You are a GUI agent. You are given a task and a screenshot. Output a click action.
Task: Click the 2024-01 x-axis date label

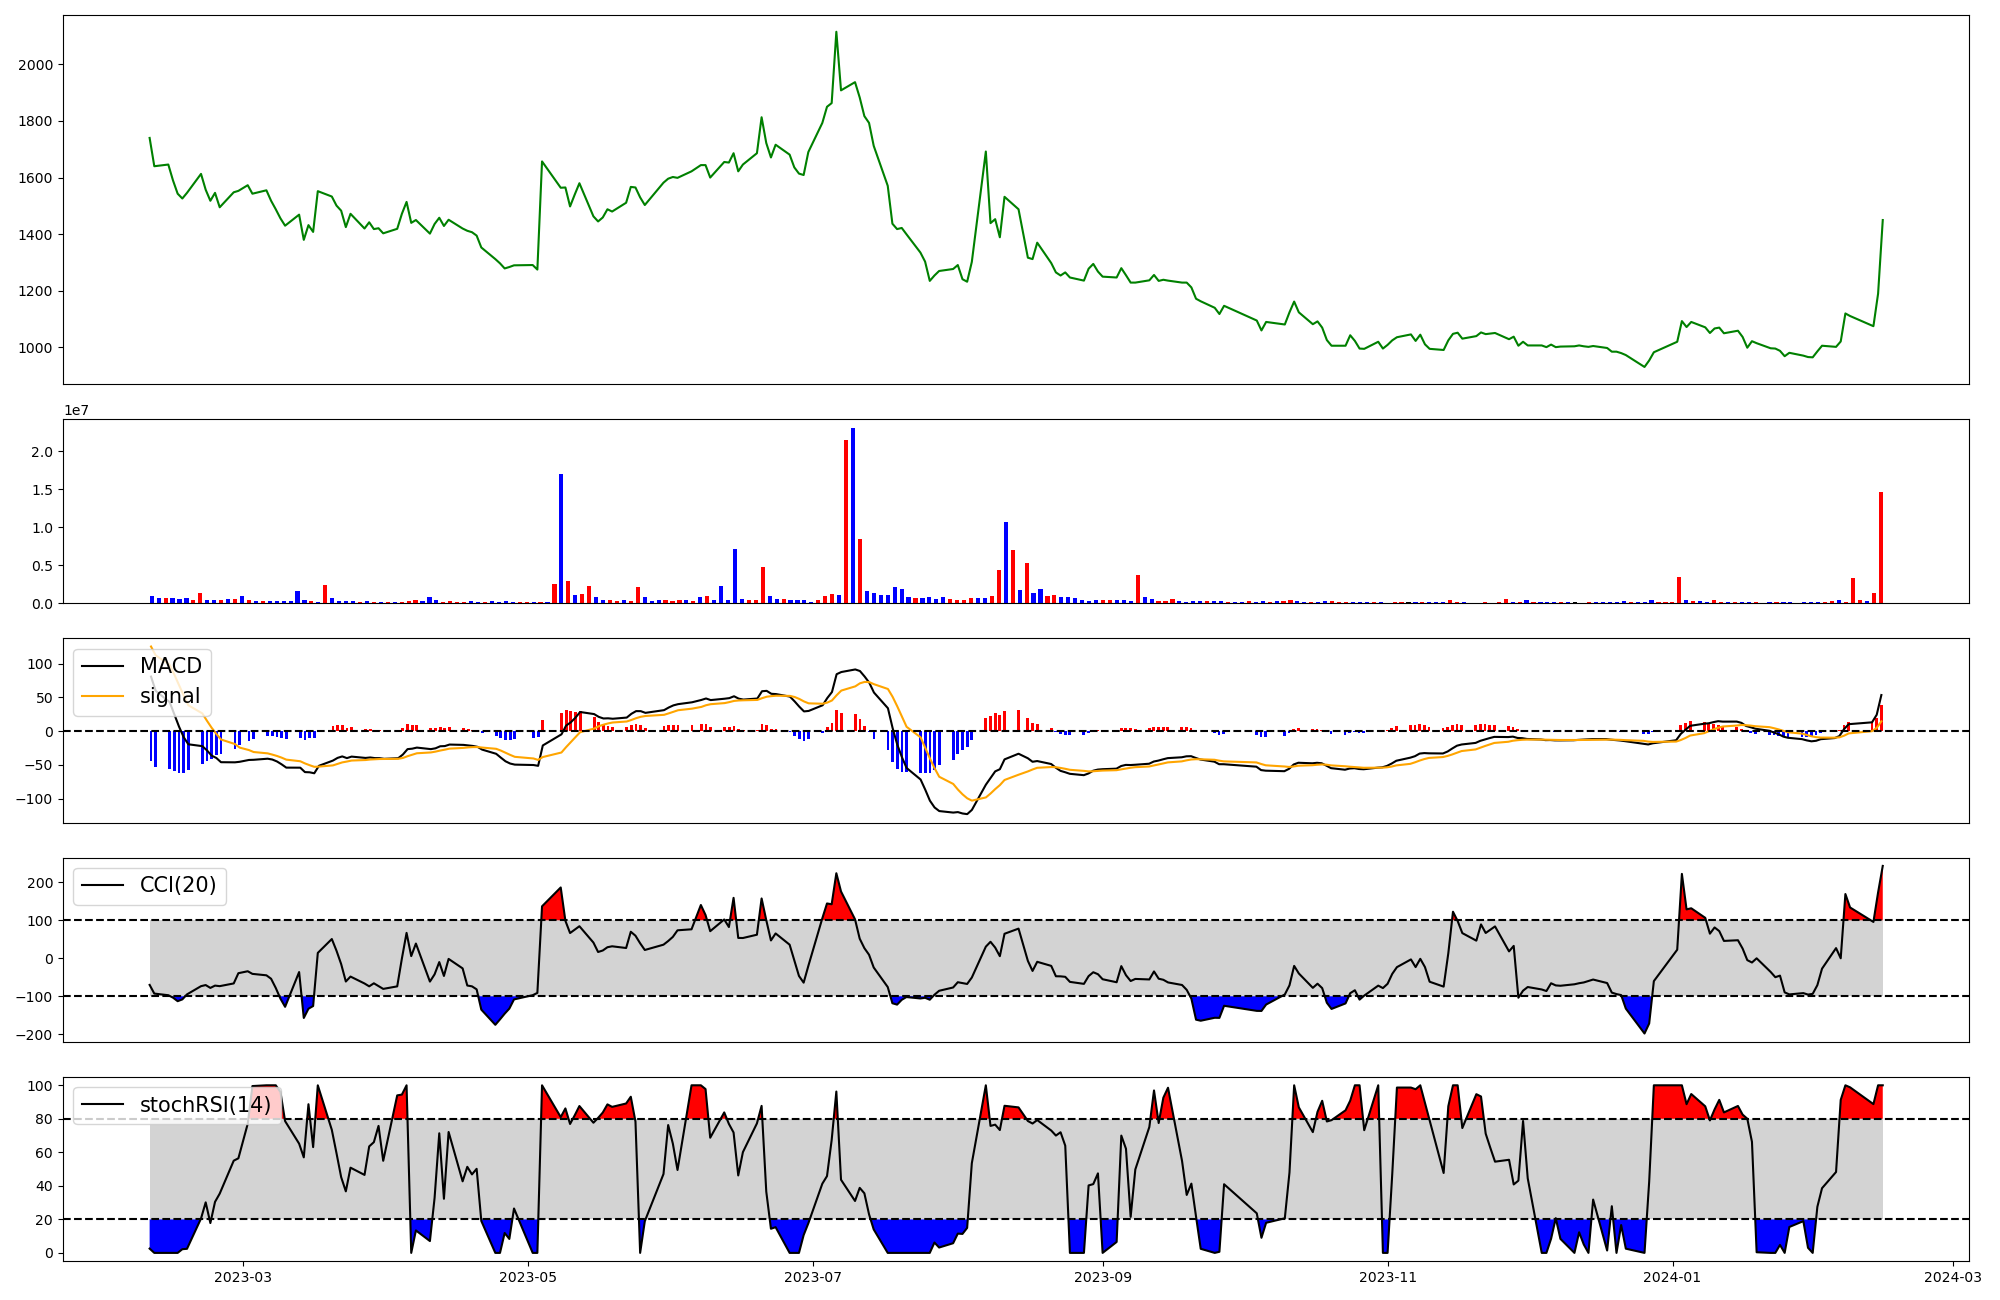pyautogui.click(x=1673, y=1277)
